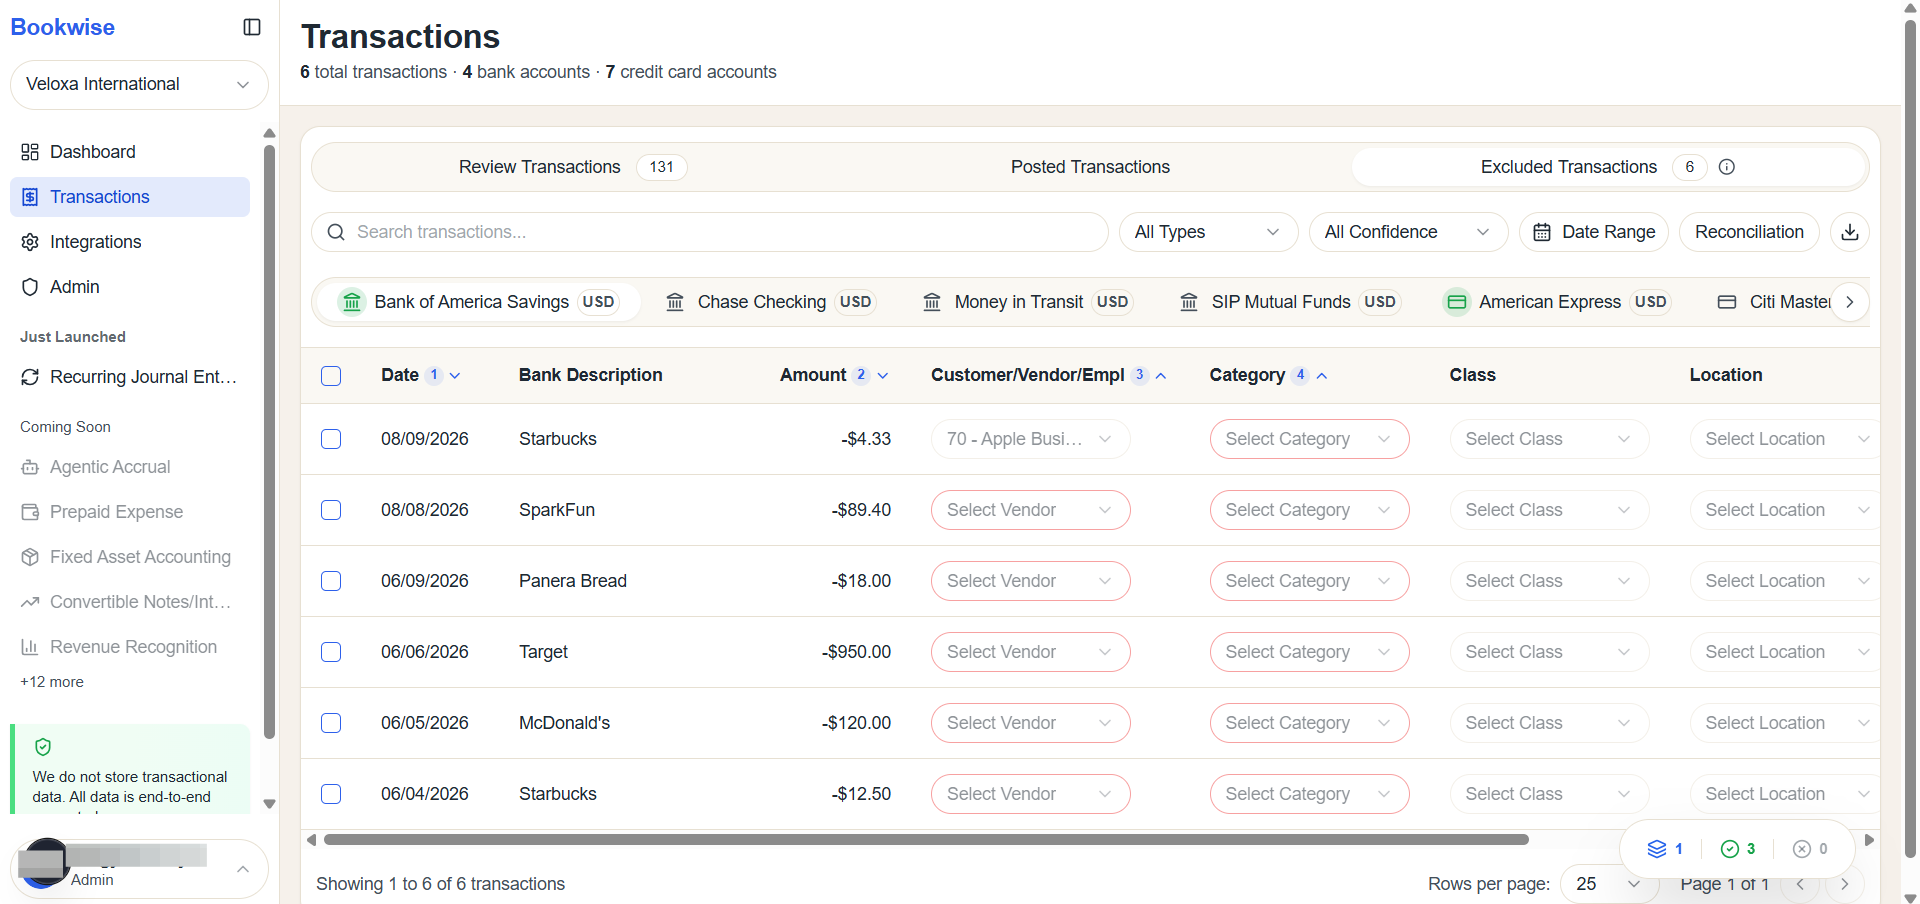This screenshot has height=904, width=1920.
Task: Check the Panera Bread row checkbox
Action: (331, 581)
